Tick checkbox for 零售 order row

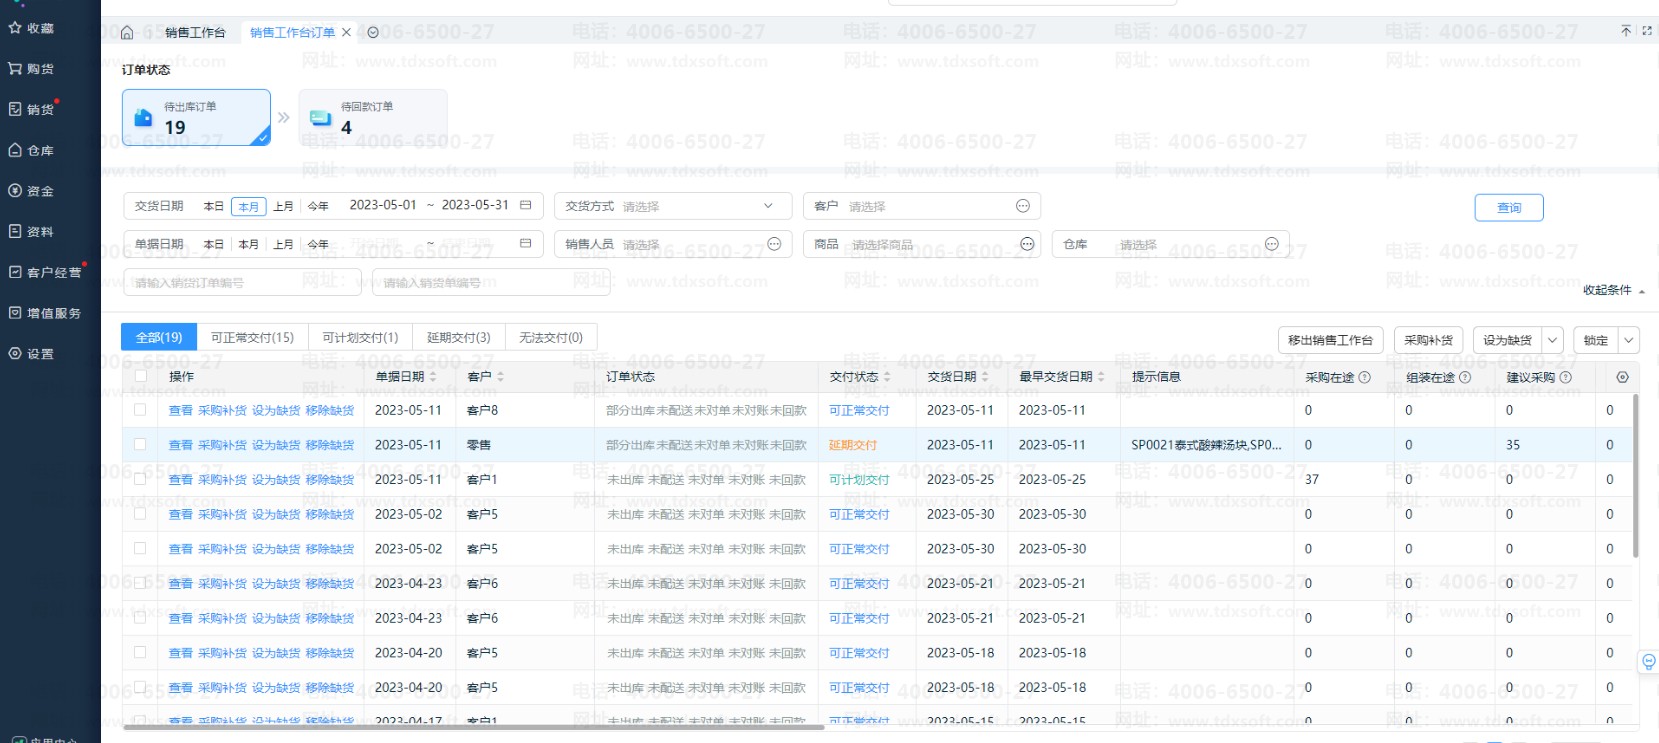[x=140, y=445]
